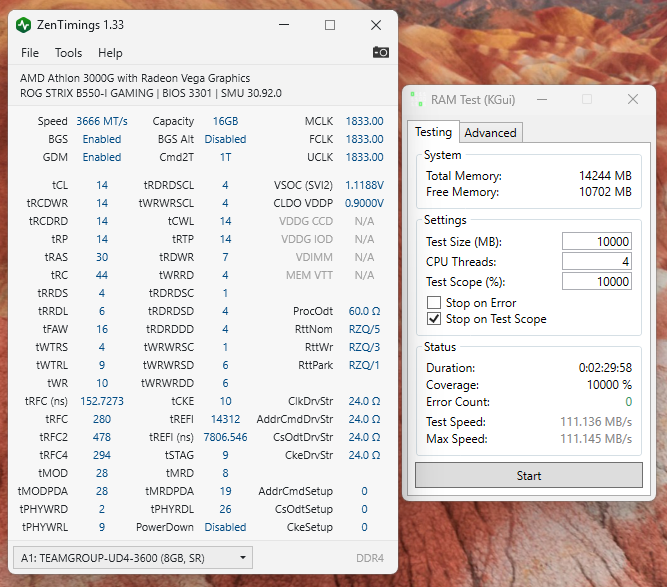The width and height of the screenshot is (667, 587).
Task: Click the tREFI (ns) value 7806.546
Action: 225,437
